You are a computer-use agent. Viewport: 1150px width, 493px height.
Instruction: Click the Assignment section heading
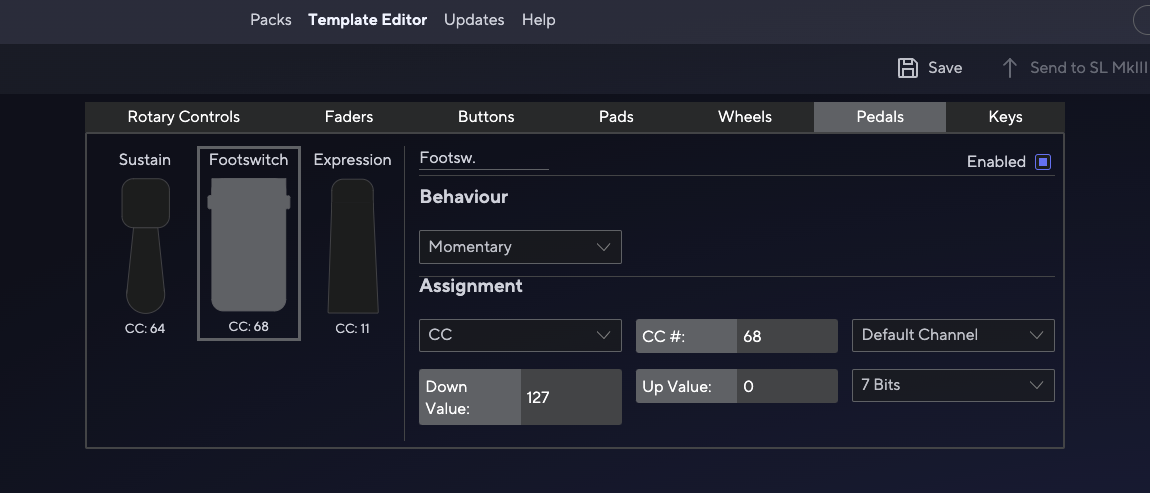point(471,286)
